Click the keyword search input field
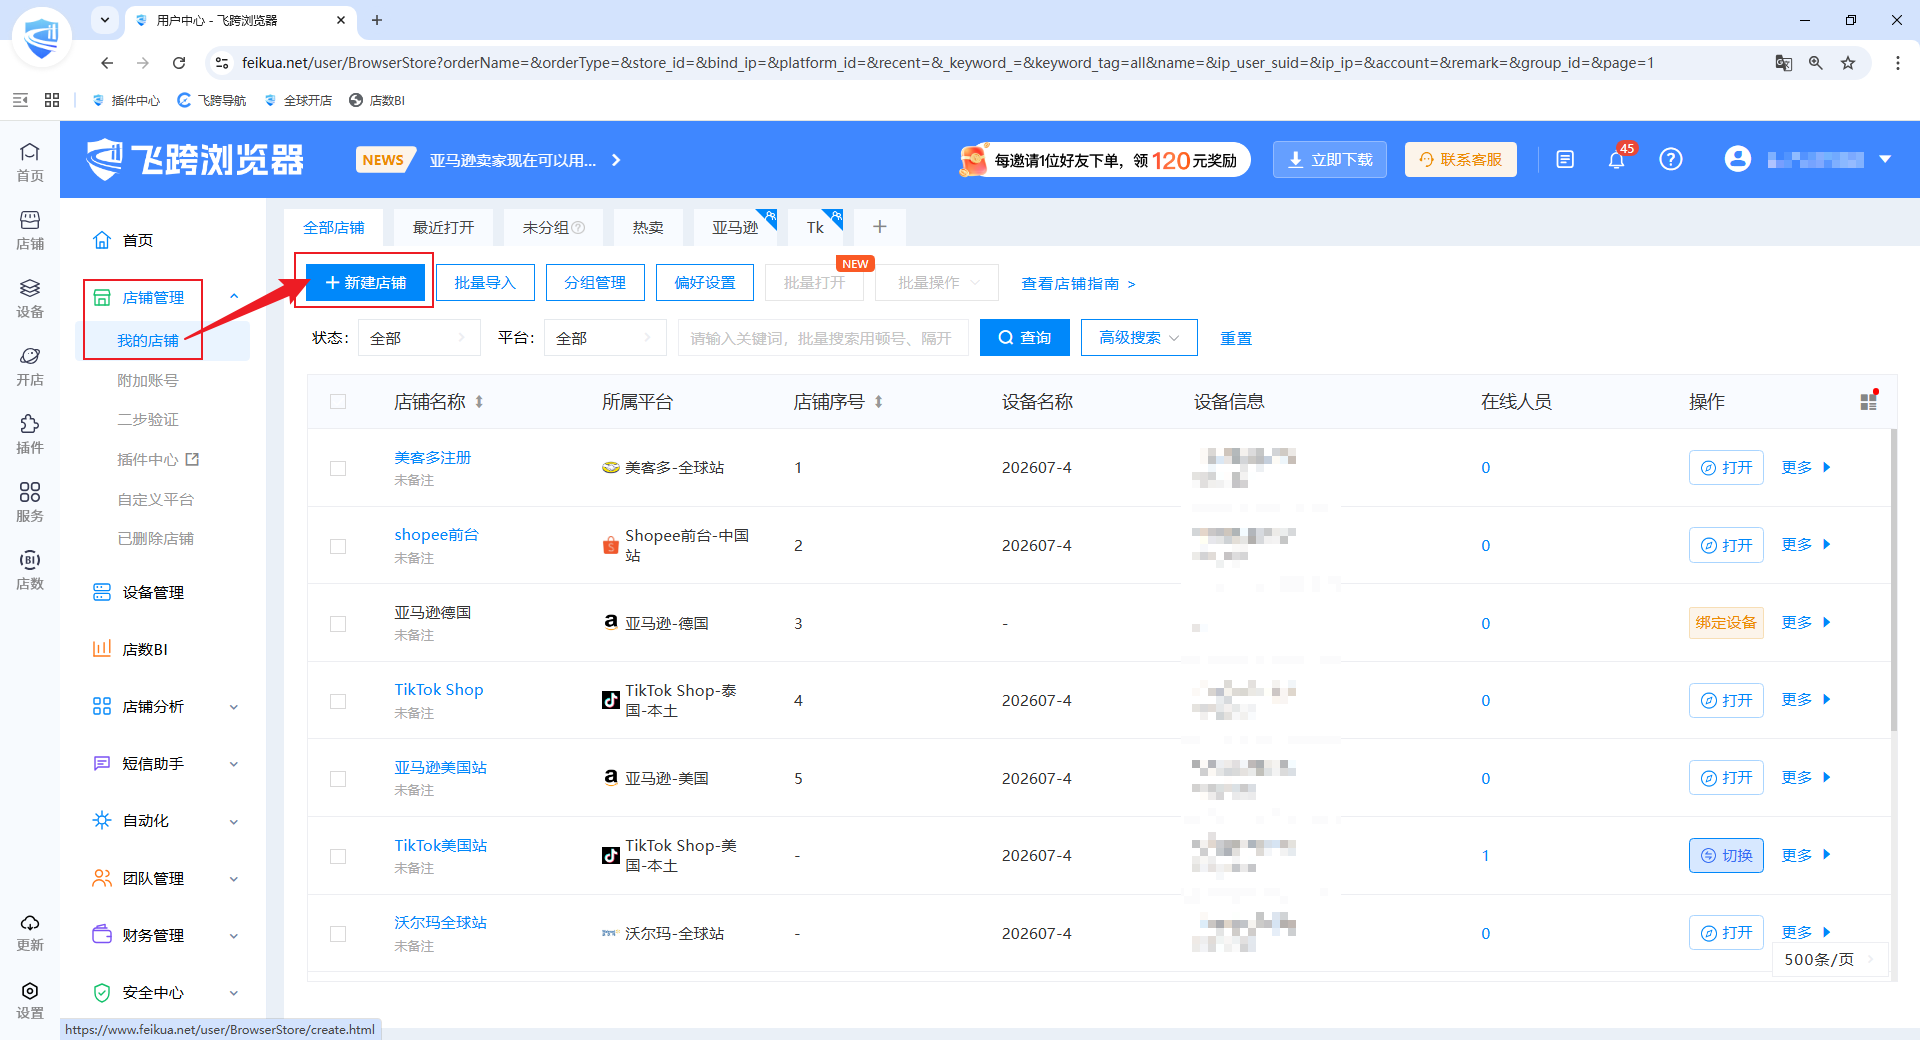This screenshot has height=1040, width=1920. pos(824,338)
